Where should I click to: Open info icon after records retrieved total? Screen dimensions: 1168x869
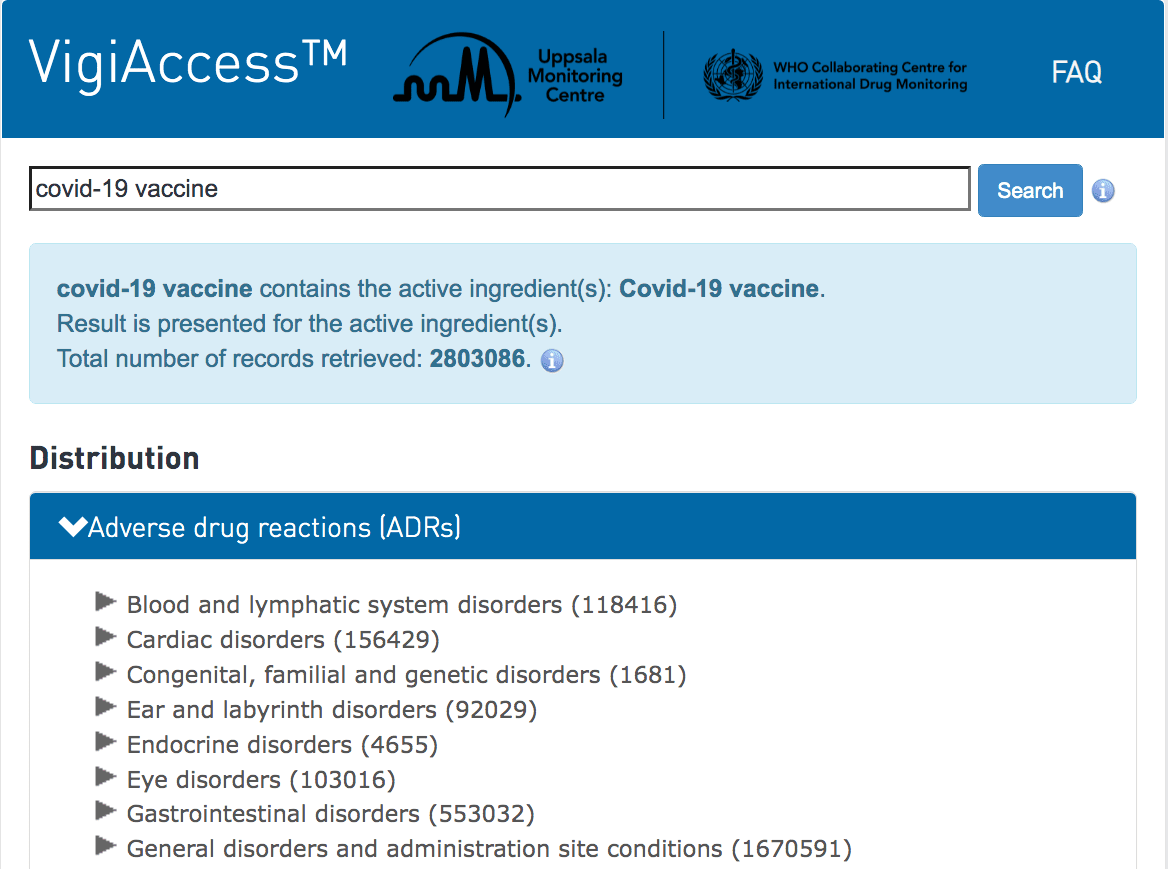coord(552,360)
